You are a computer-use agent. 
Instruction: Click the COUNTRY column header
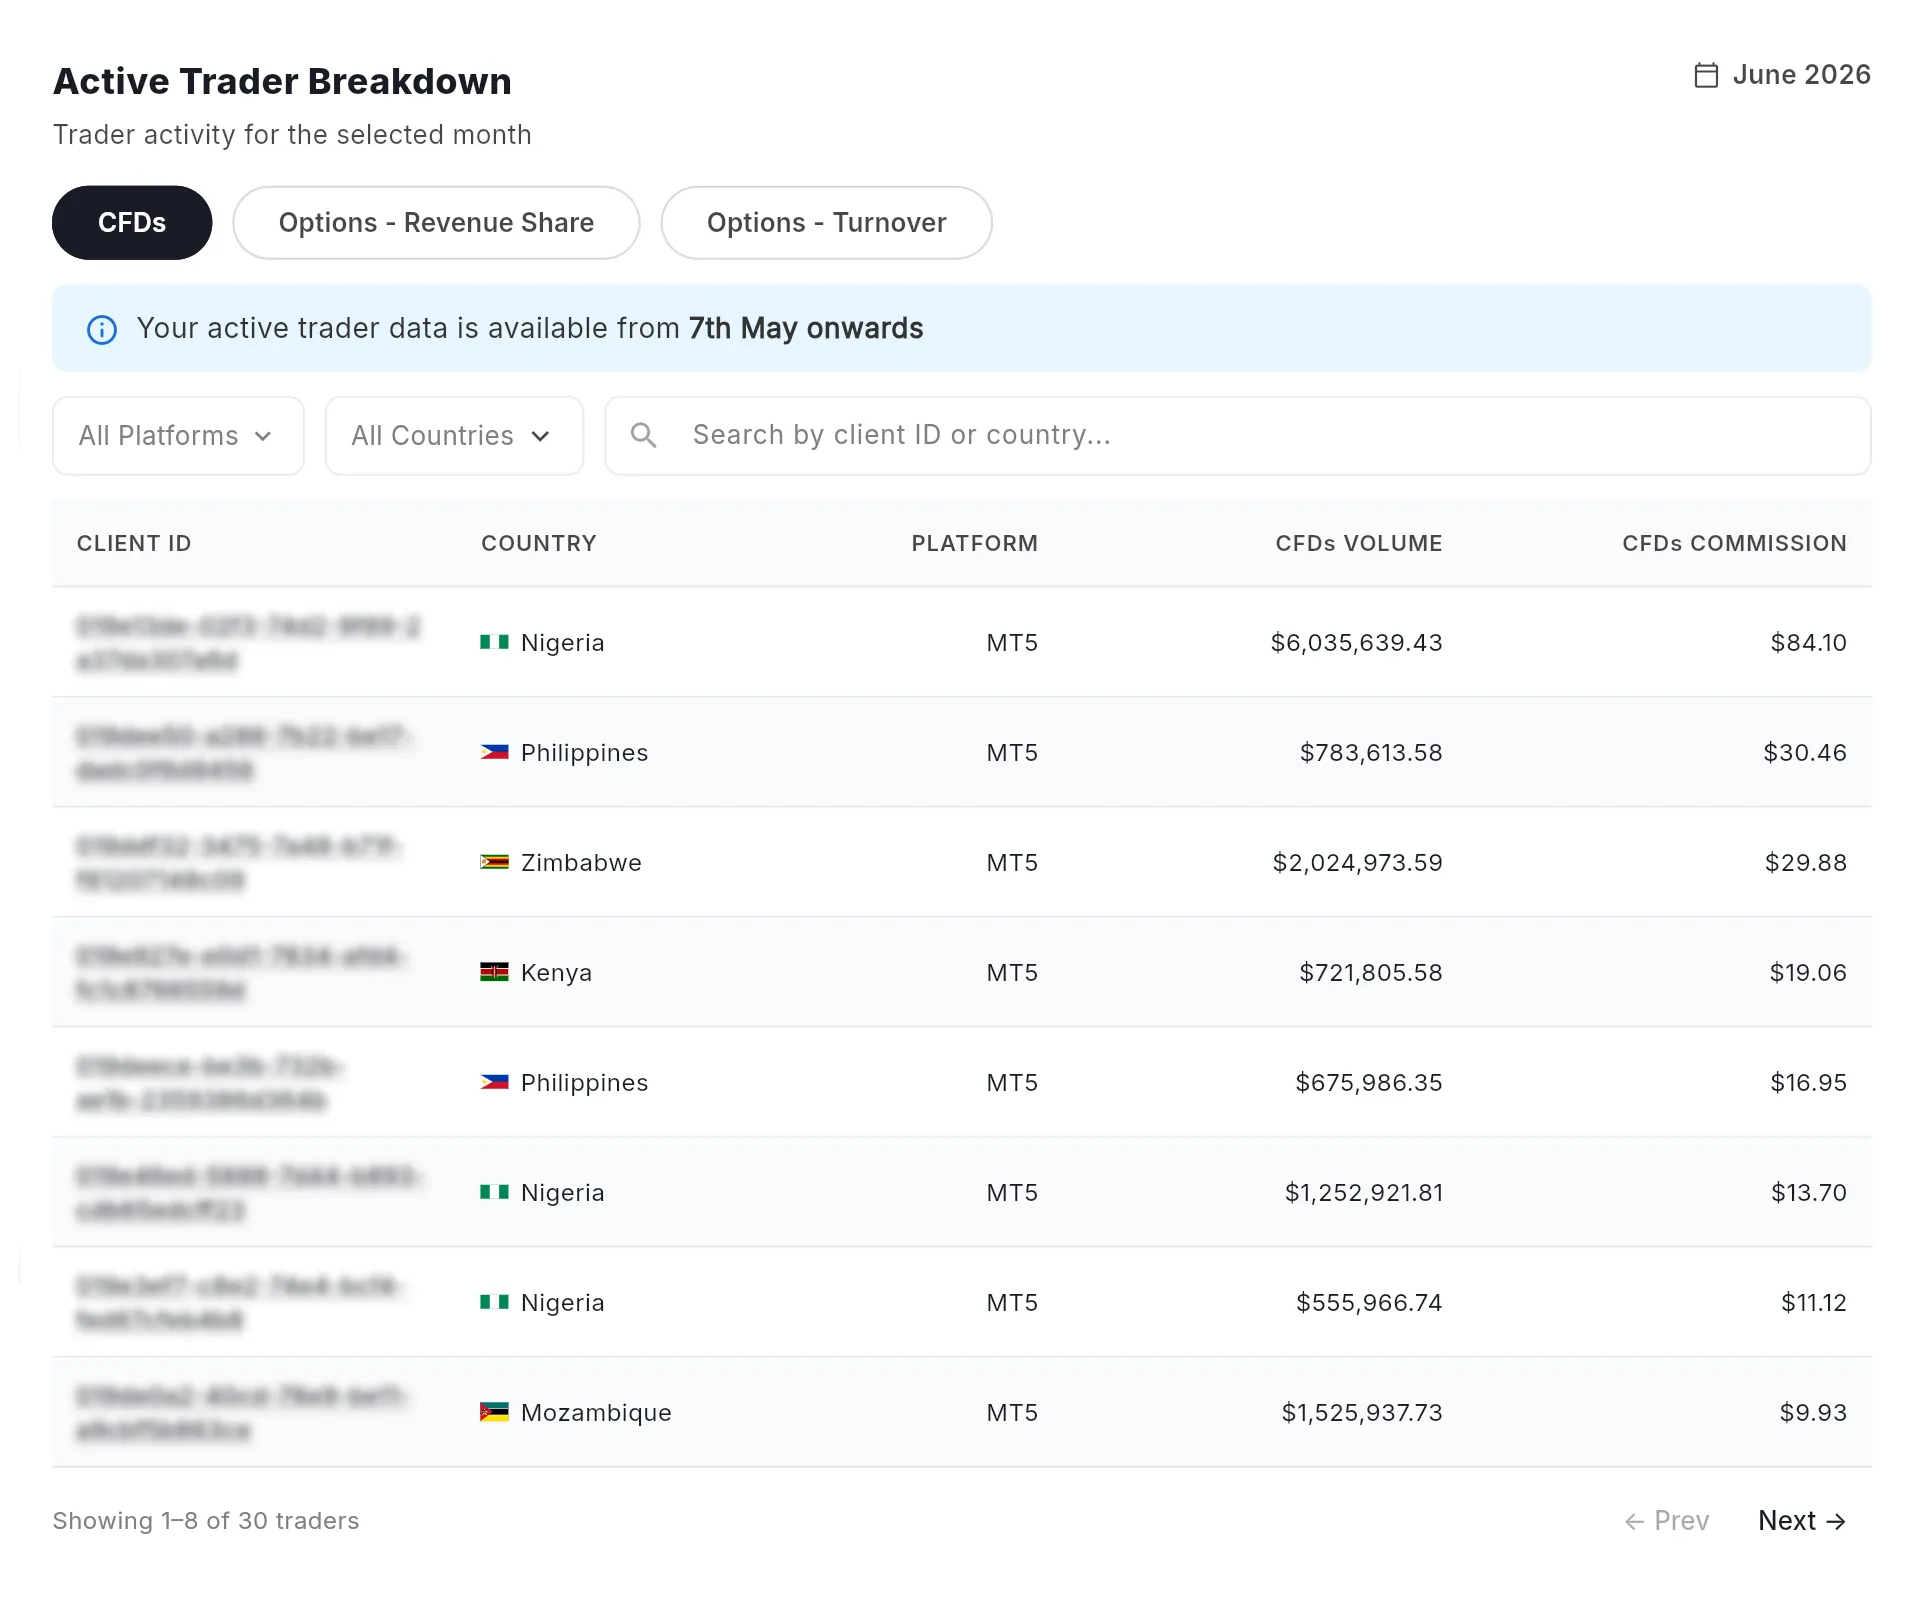(539, 544)
